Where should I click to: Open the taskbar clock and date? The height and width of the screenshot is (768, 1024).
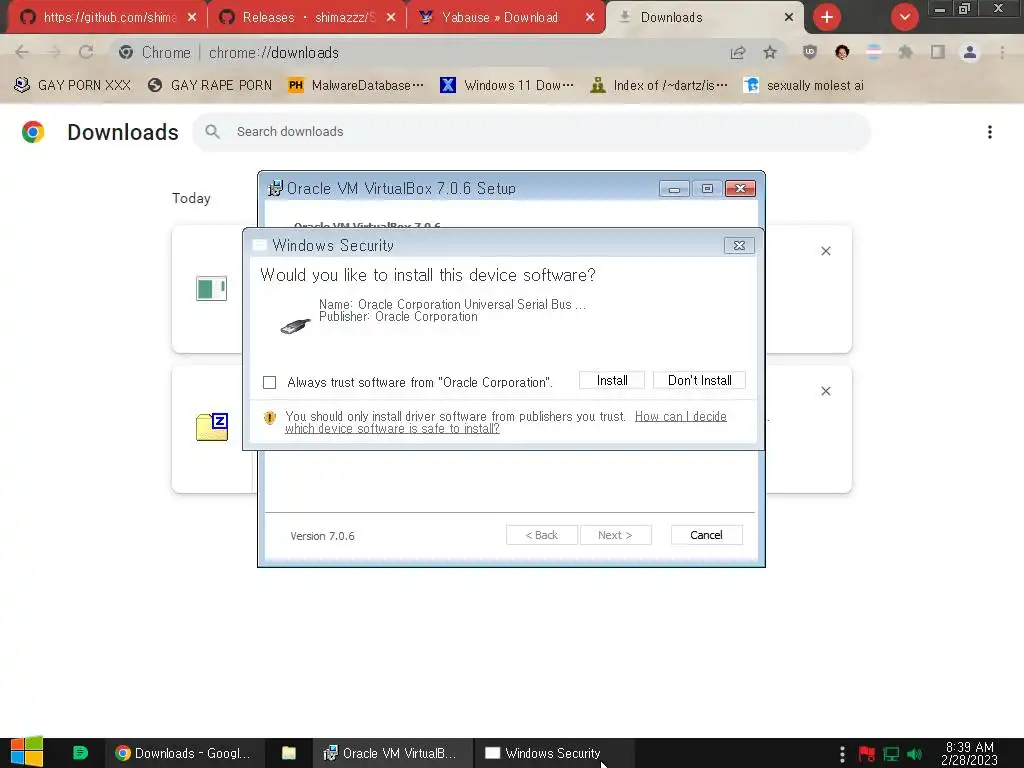point(969,753)
